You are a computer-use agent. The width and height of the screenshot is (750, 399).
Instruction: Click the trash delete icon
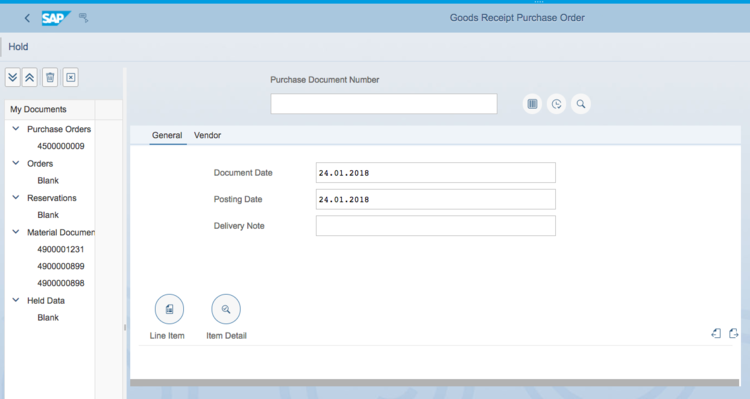pos(50,78)
